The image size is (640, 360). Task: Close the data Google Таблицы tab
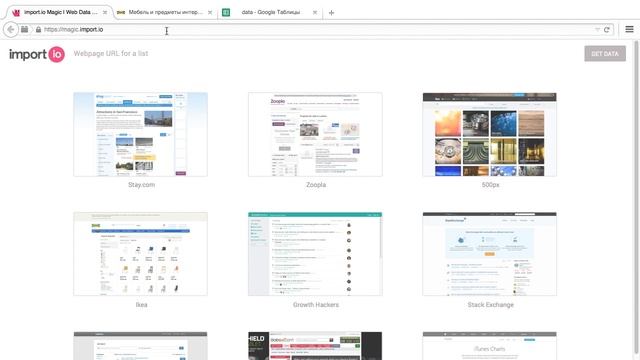click(315, 13)
